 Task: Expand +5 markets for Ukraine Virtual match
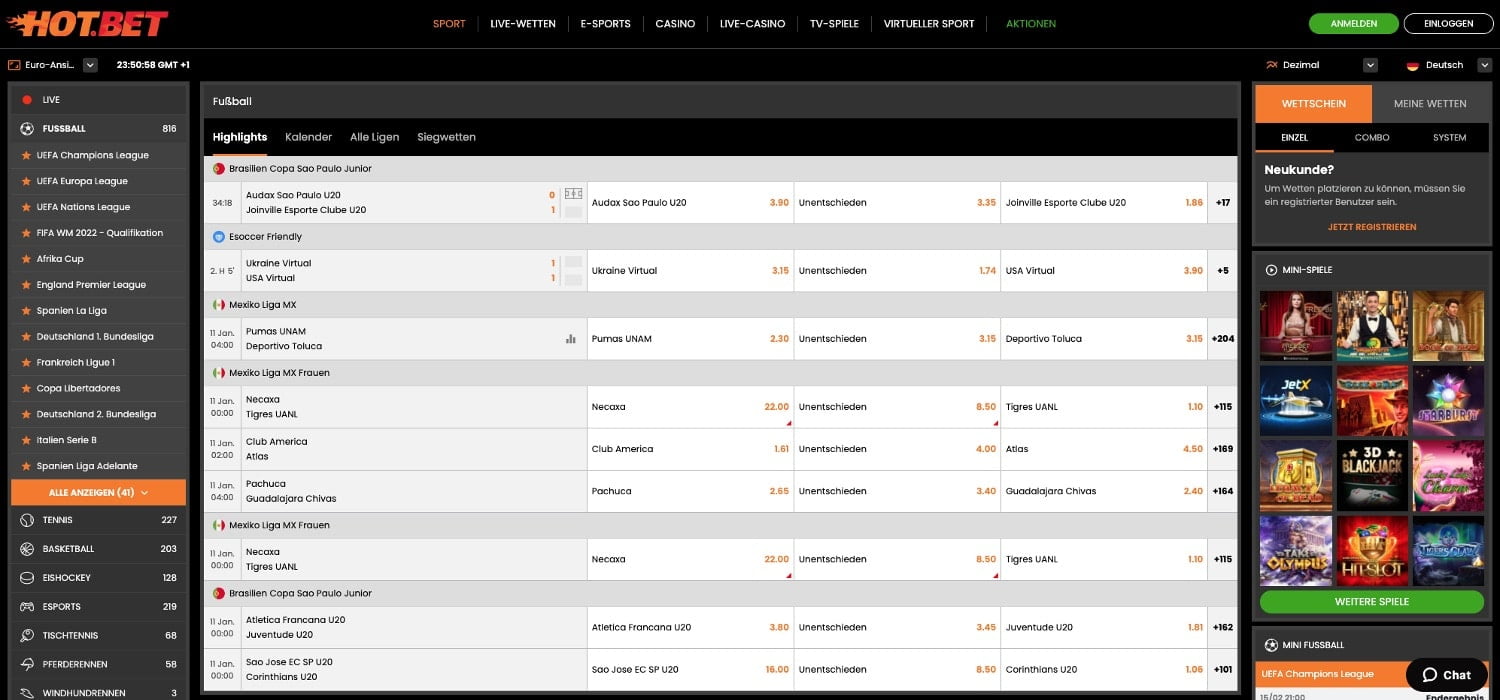pyautogui.click(x=1222, y=271)
